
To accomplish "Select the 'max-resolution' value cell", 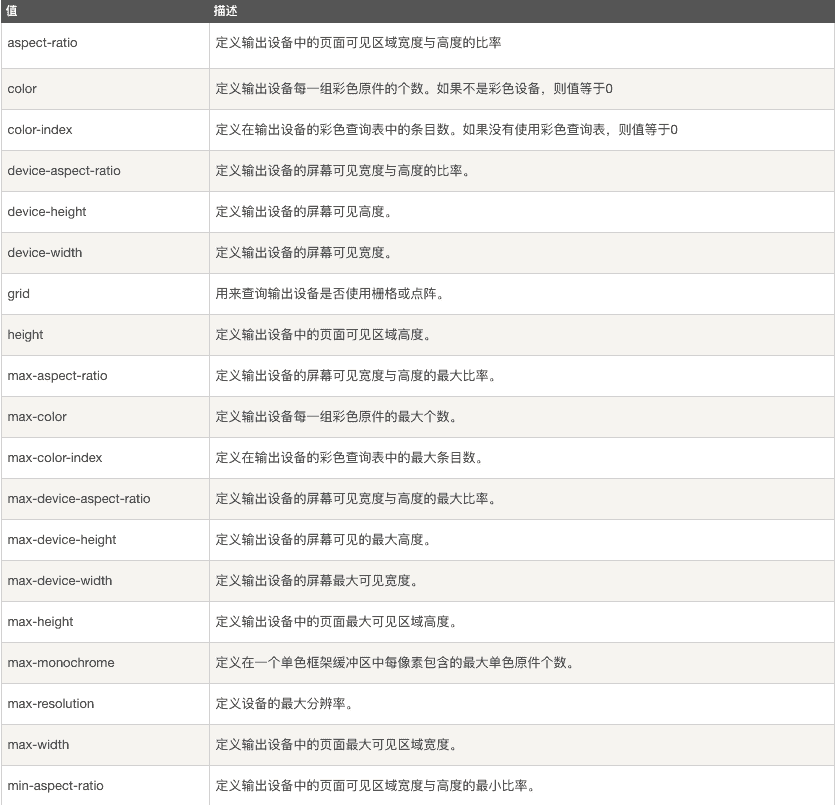I will [105, 704].
